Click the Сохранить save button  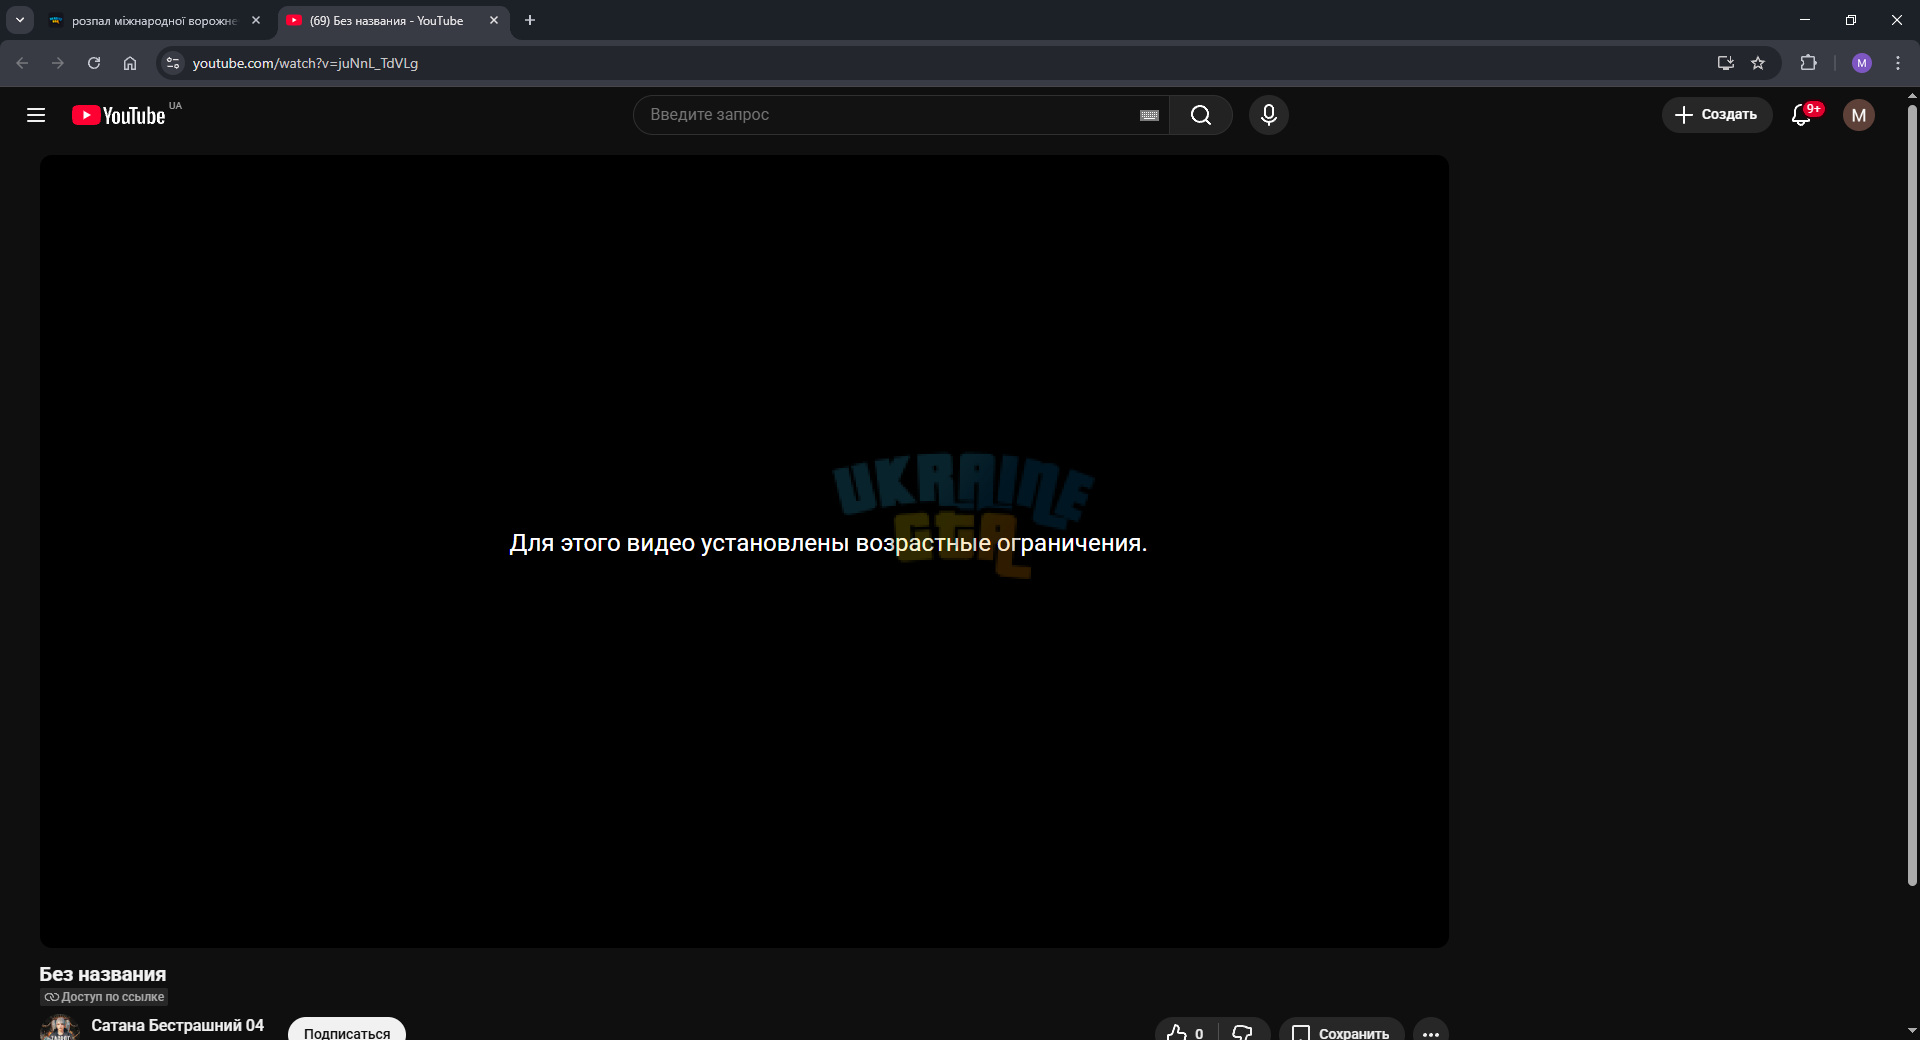click(x=1341, y=1031)
